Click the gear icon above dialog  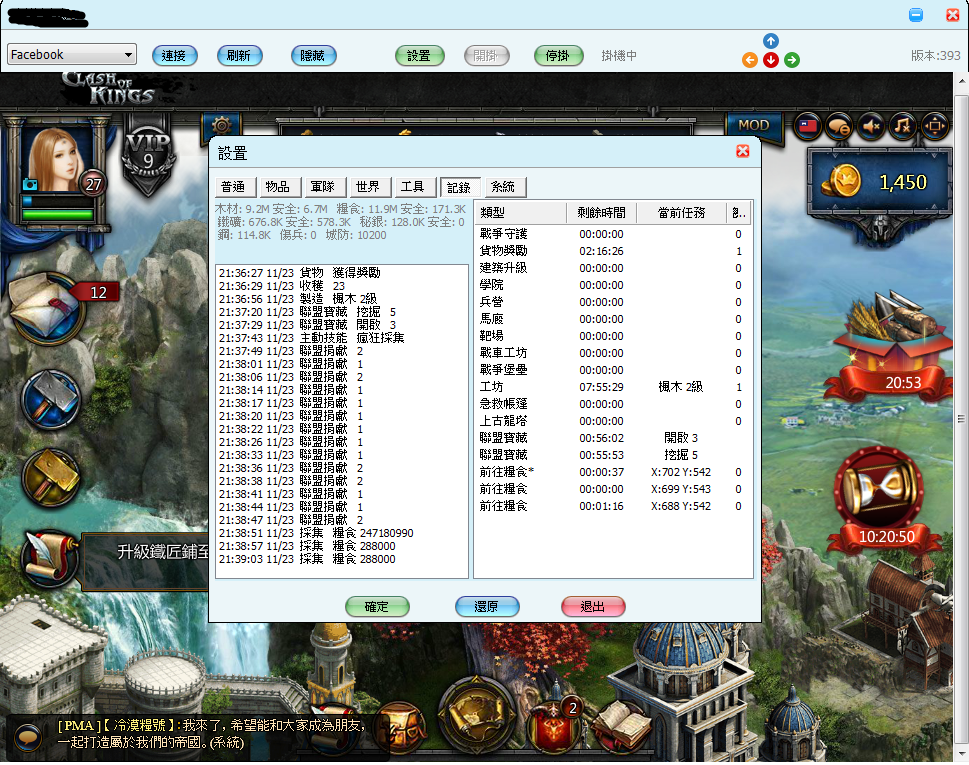click(x=222, y=125)
